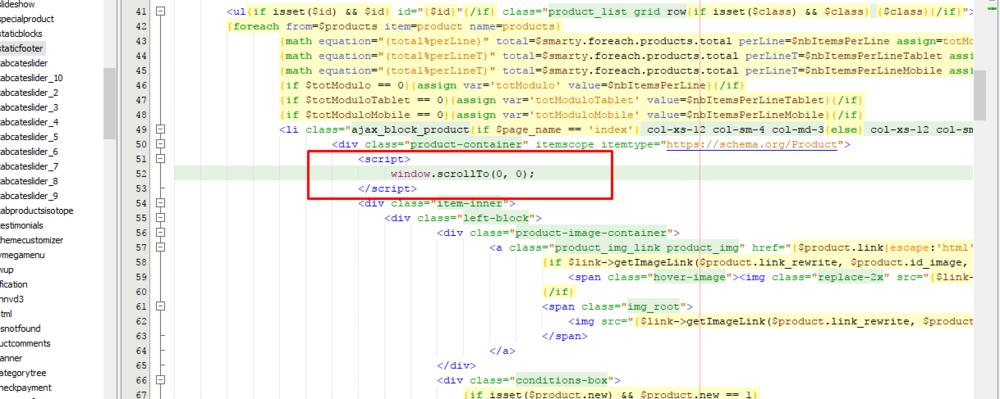
Task: Collapse the product-container div fold on line 50
Action: click(161, 144)
